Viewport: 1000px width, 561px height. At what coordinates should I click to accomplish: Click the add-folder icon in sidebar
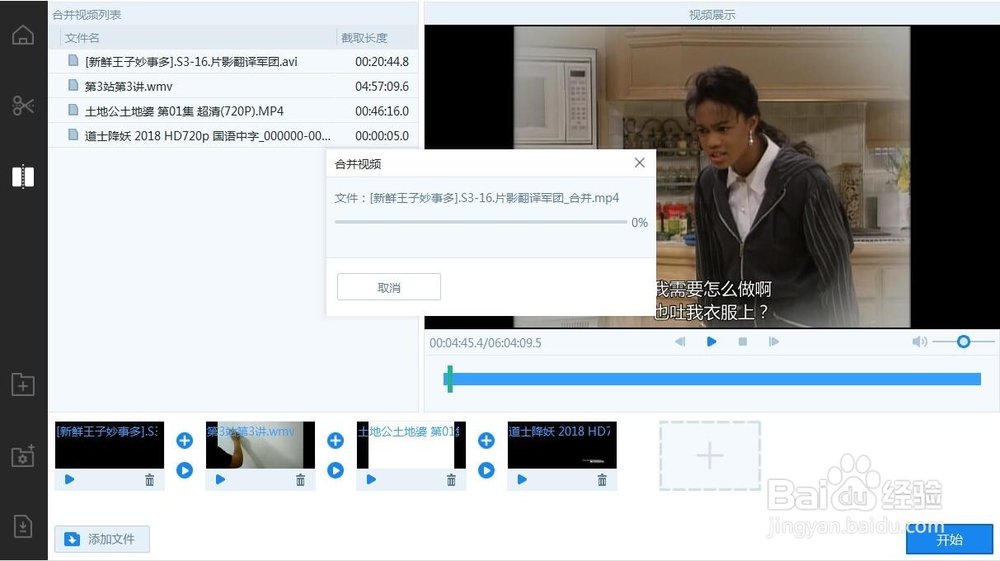23,384
